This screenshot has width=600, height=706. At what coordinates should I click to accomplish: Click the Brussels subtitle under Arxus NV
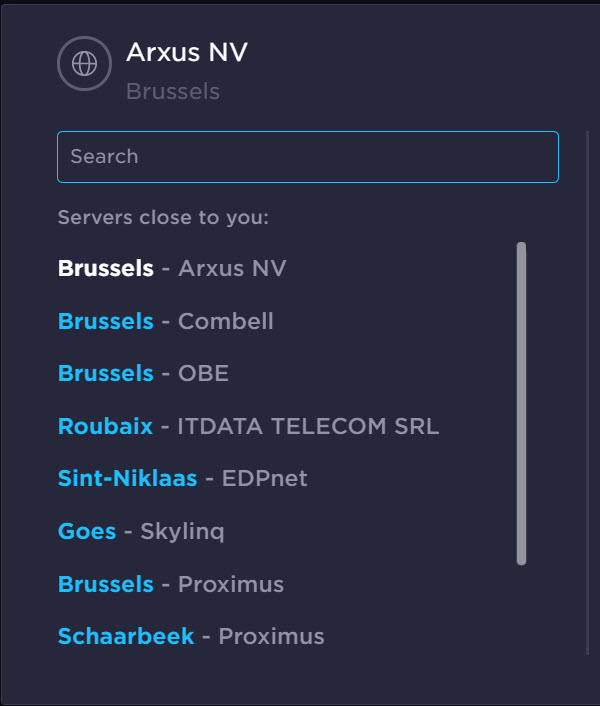coord(173,92)
